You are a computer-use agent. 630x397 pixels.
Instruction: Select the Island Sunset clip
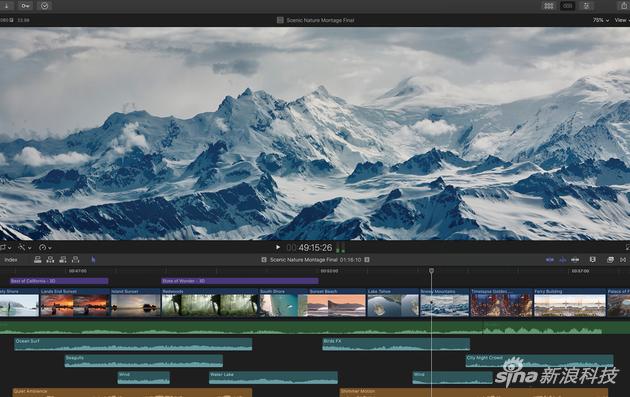point(136,303)
